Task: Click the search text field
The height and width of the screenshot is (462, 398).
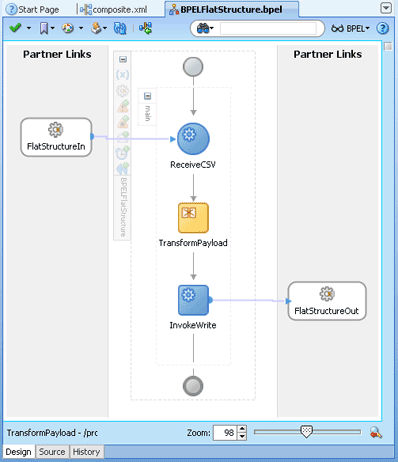Action: 268,29
